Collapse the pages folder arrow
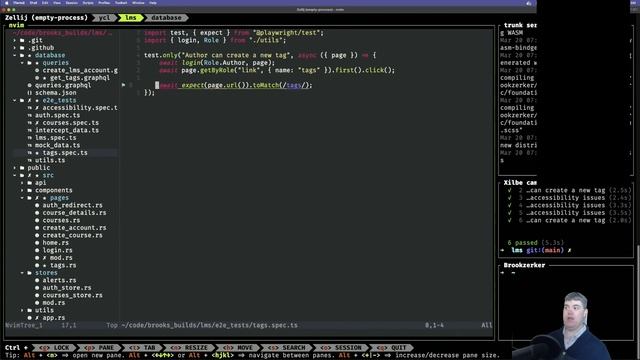 (22, 198)
